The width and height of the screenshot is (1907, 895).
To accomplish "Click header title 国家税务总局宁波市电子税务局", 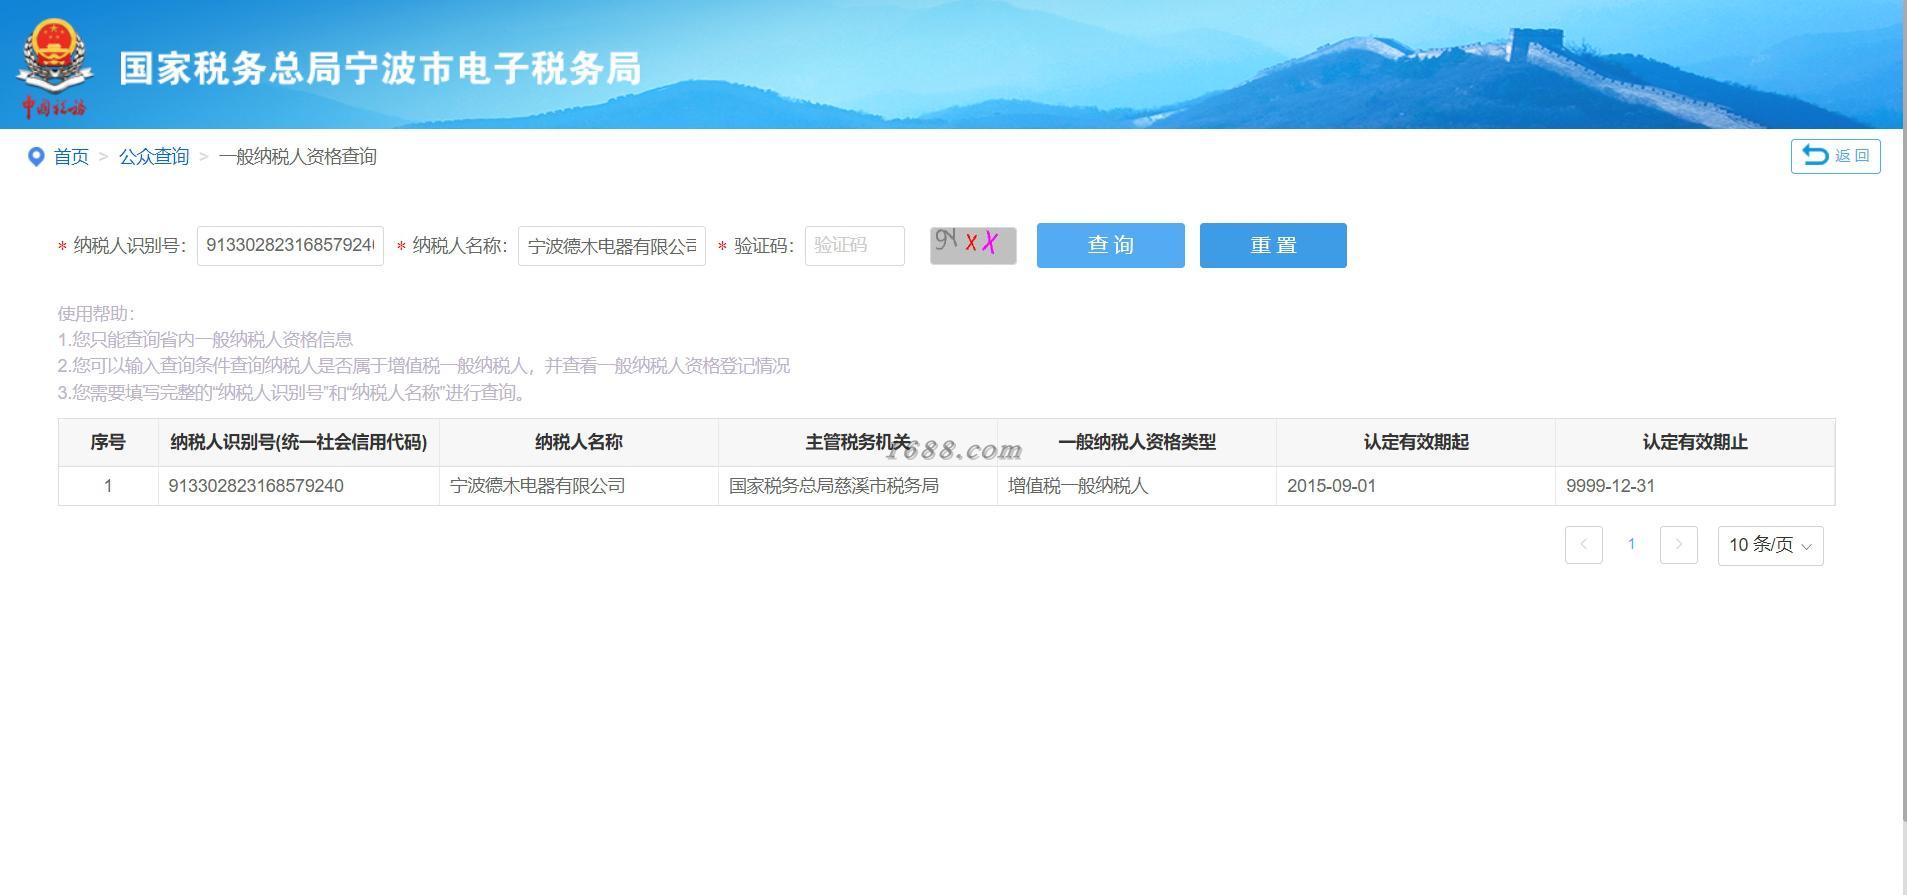I will coord(380,68).
